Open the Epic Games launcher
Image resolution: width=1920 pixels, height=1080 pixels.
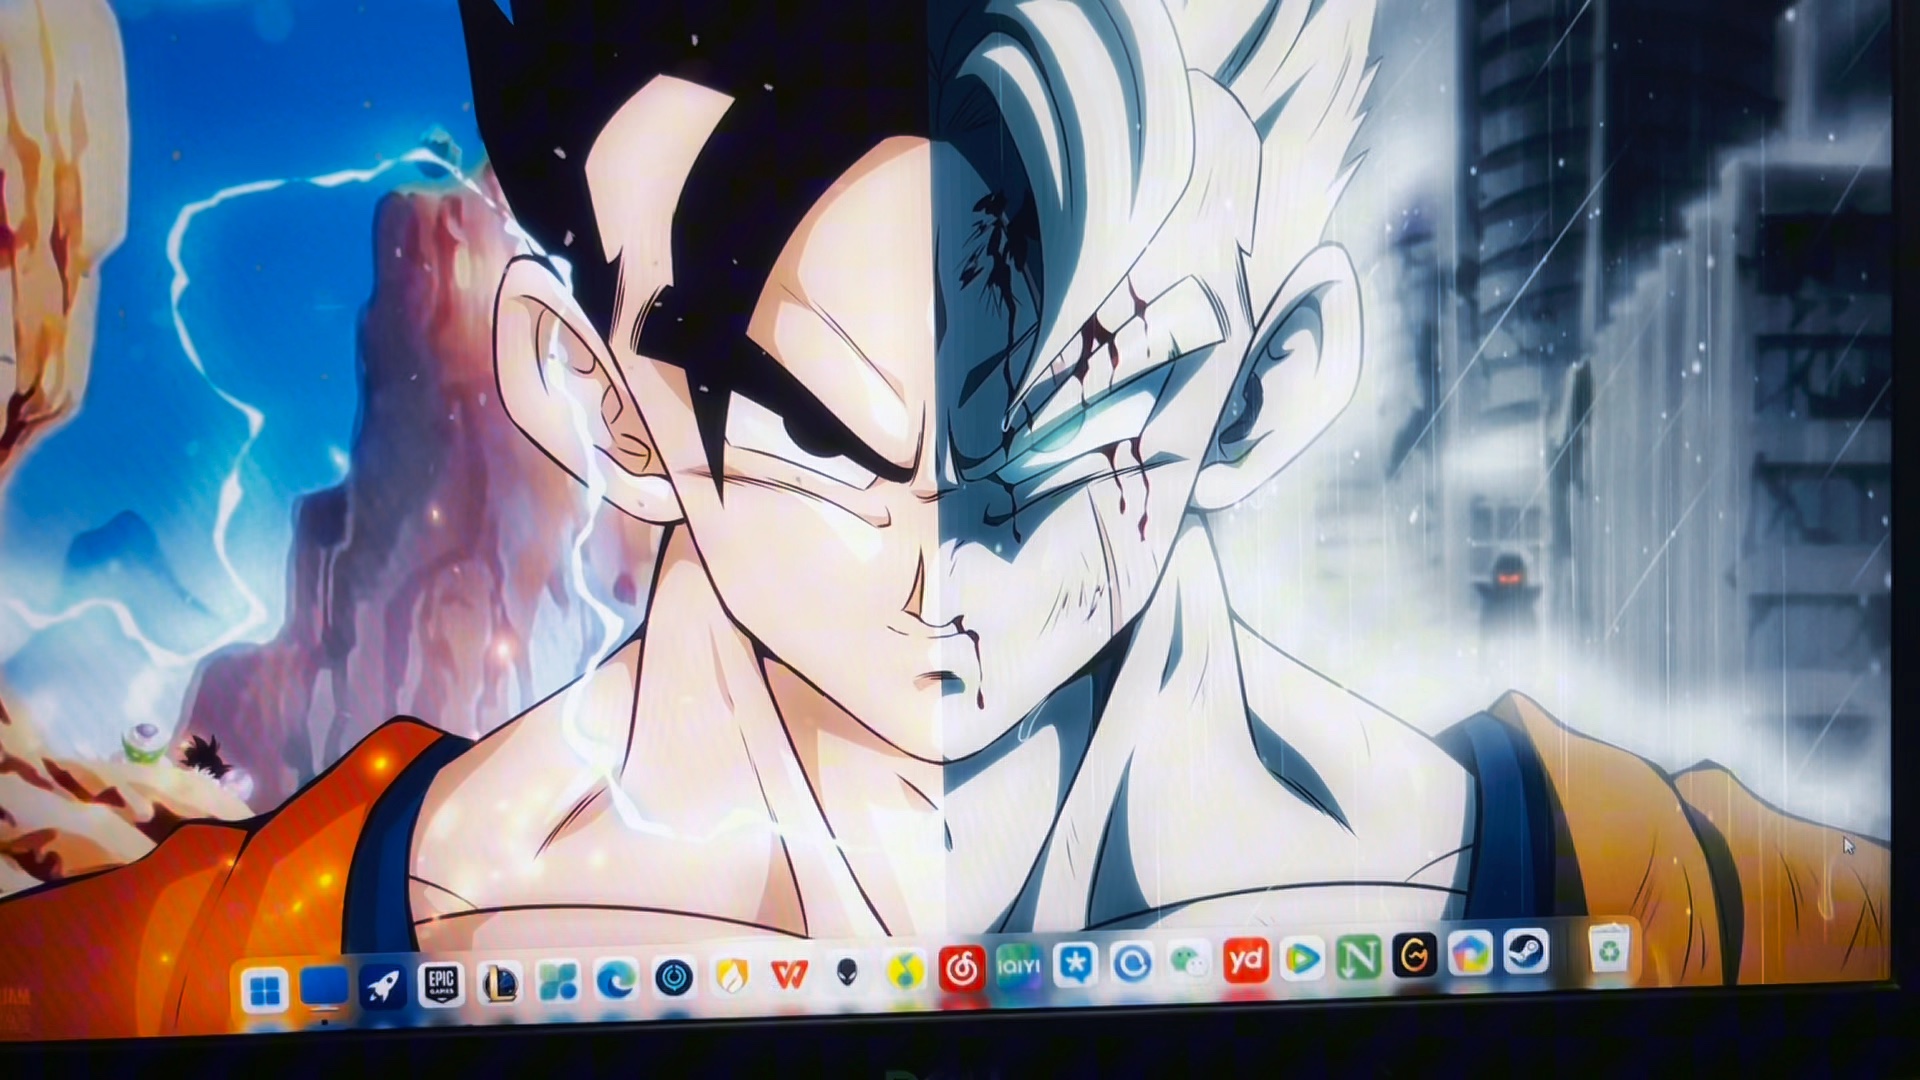(x=441, y=986)
